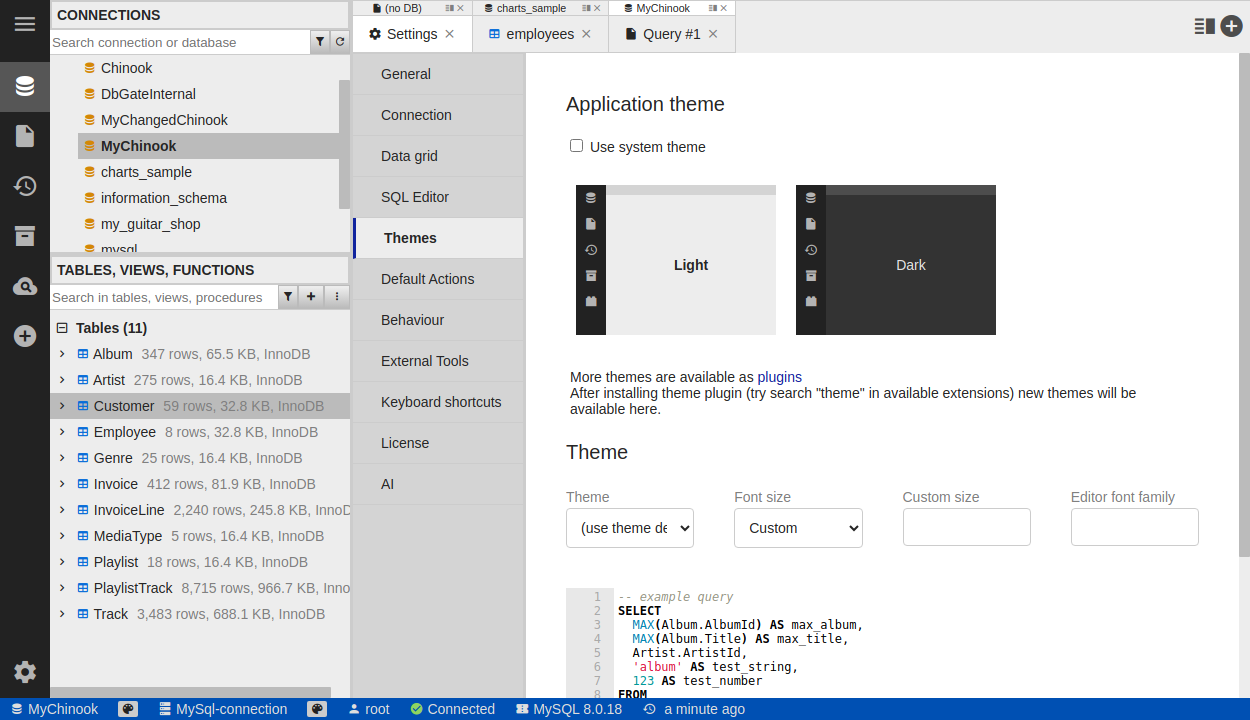Click the Custom size input field

coord(966,527)
